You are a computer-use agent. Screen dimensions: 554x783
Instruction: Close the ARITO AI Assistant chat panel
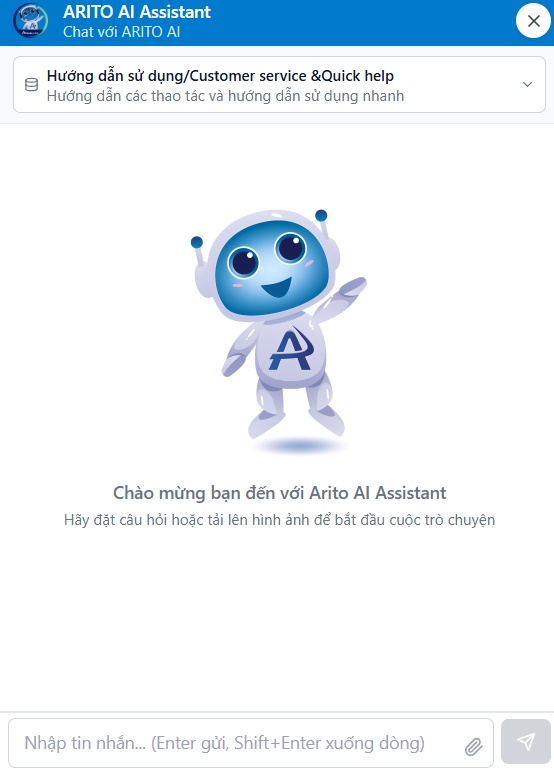click(533, 21)
